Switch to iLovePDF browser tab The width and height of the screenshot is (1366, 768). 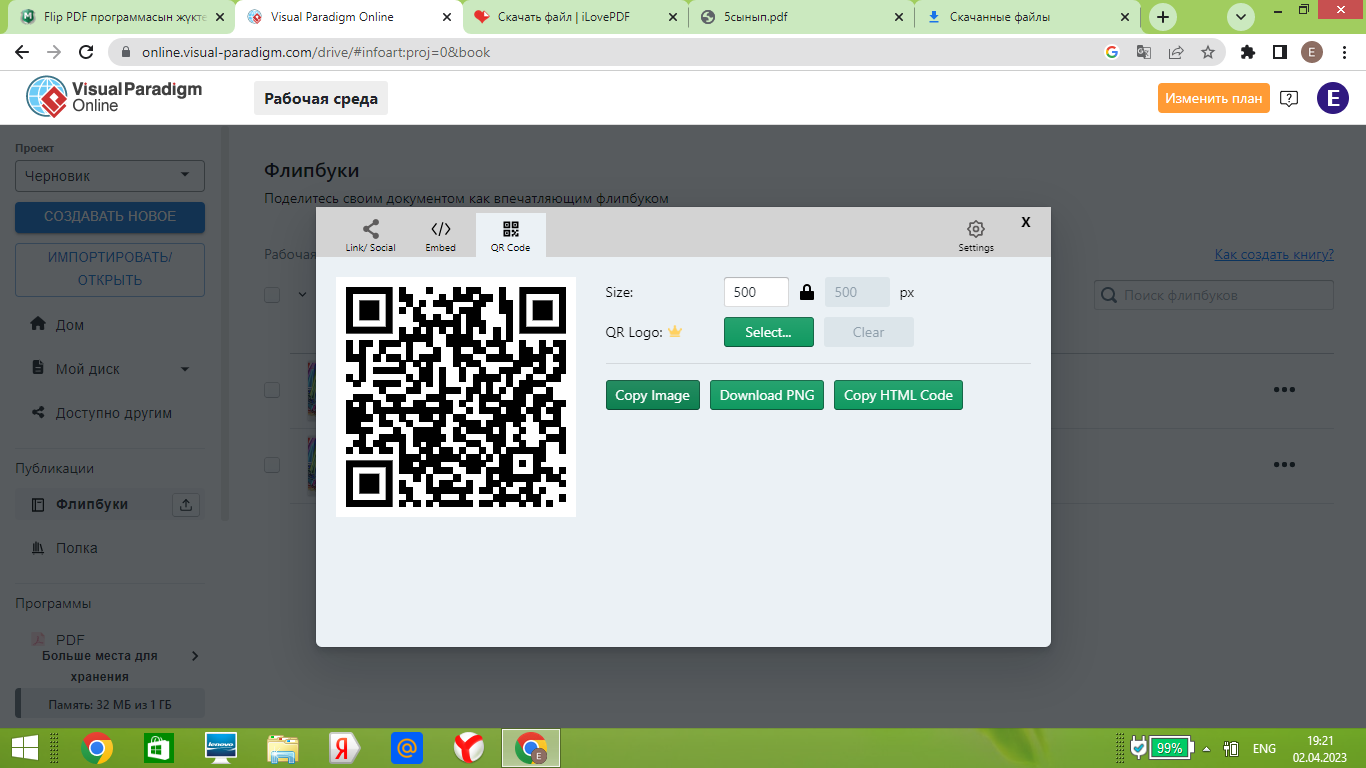[575, 17]
